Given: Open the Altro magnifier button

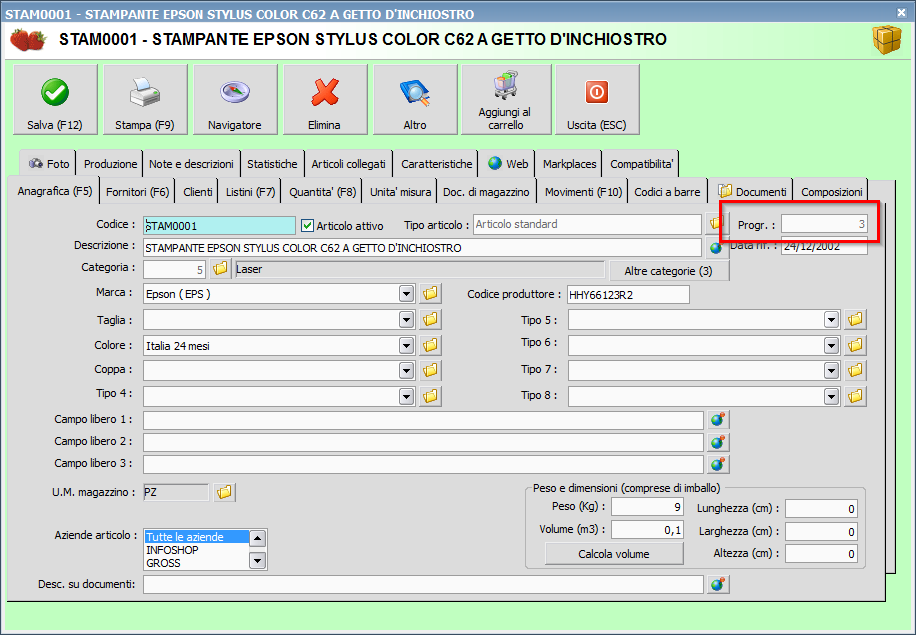Looking at the screenshot, I should [x=415, y=100].
